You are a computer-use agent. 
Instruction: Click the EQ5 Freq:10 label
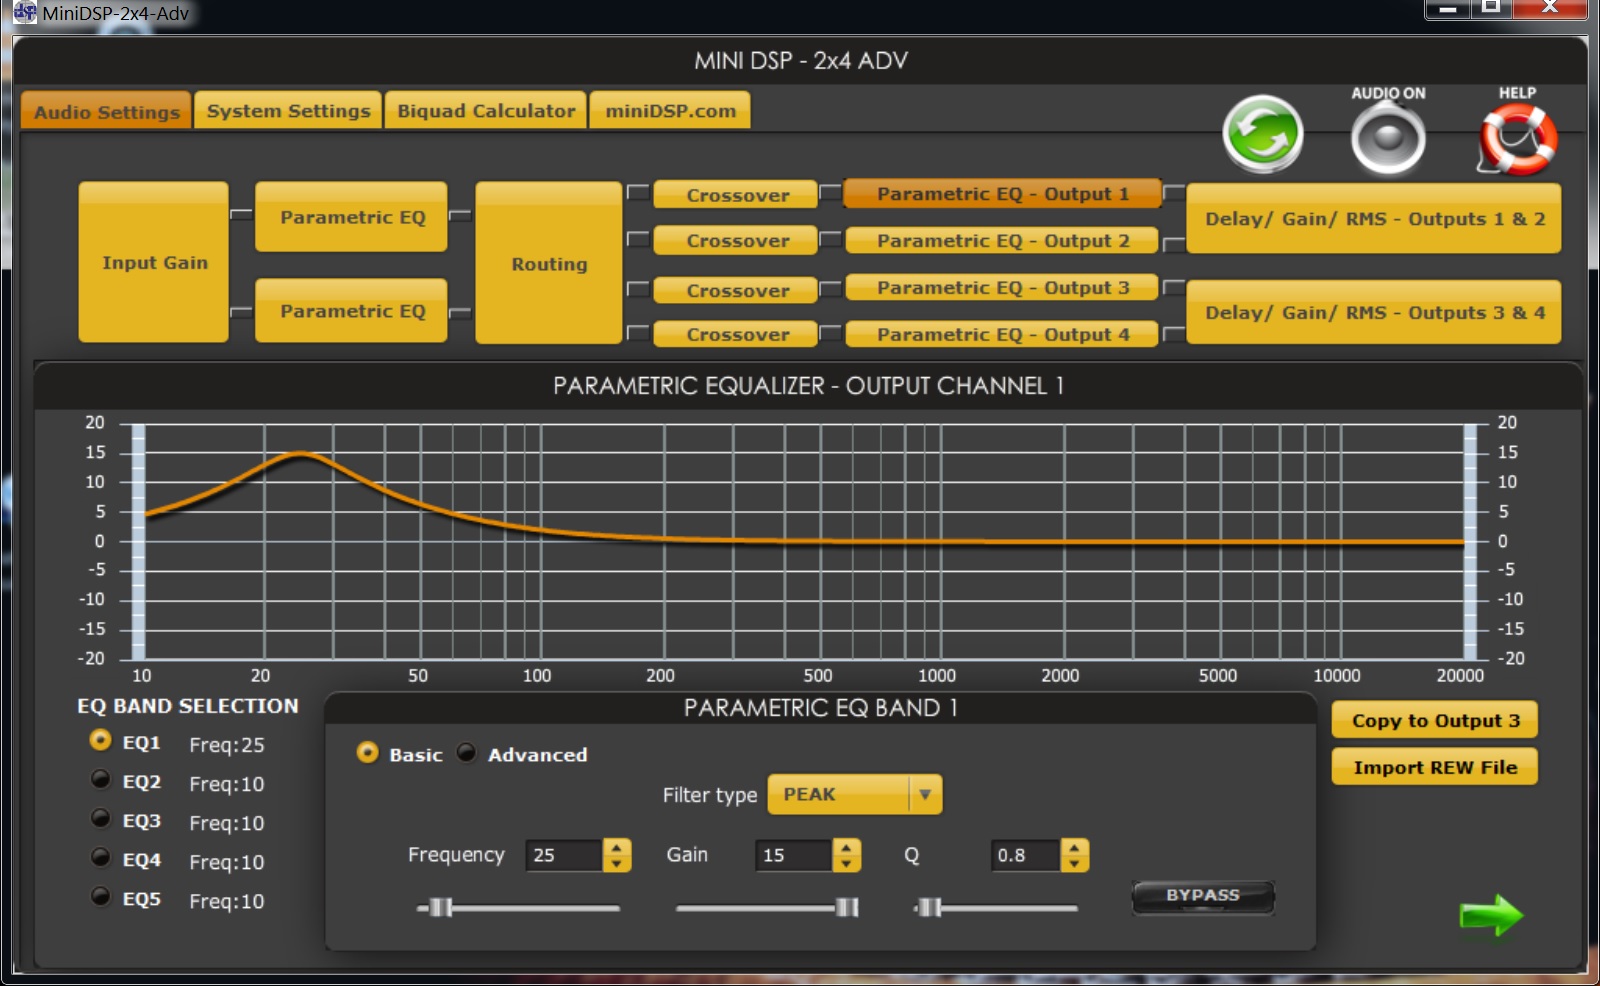click(227, 901)
